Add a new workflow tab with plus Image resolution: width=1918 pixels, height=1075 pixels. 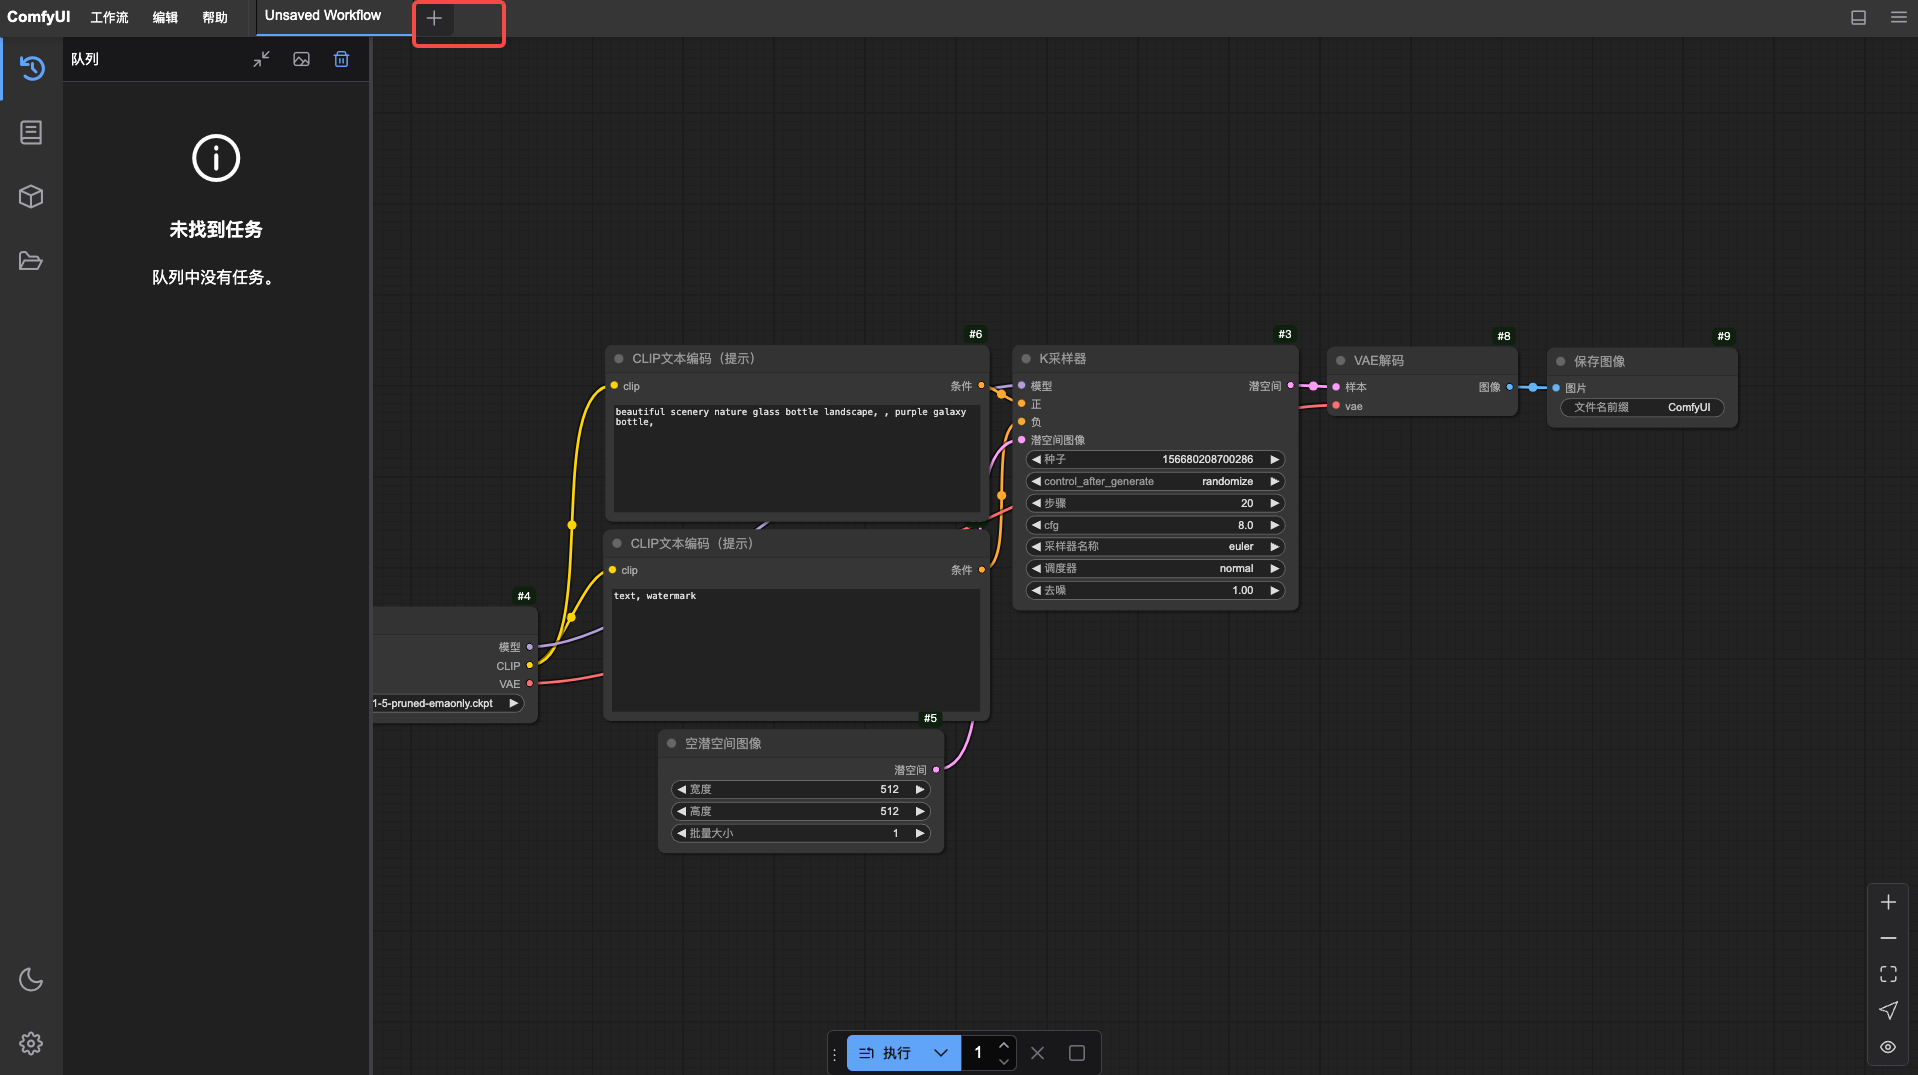pyautogui.click(x=434, y=18)
